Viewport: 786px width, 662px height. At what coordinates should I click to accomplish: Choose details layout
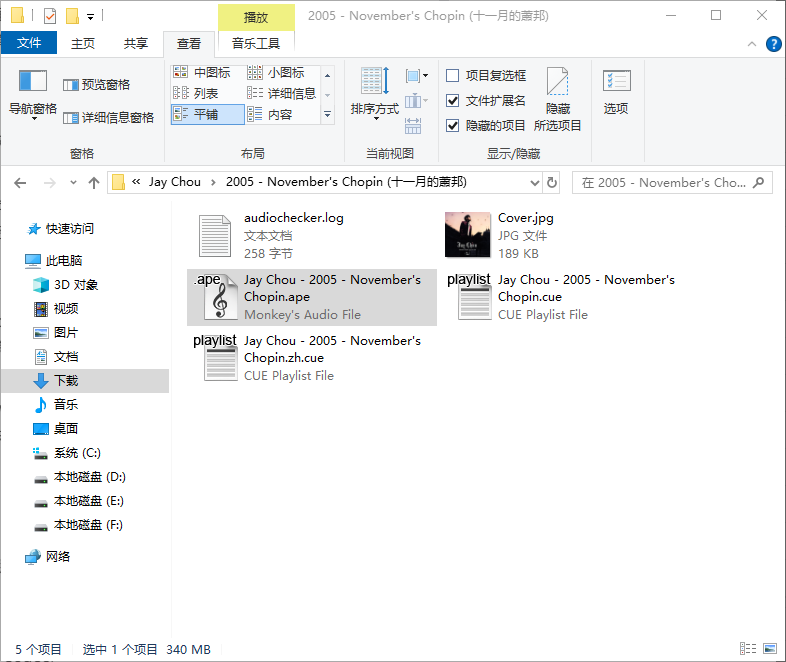coord(282,94)
